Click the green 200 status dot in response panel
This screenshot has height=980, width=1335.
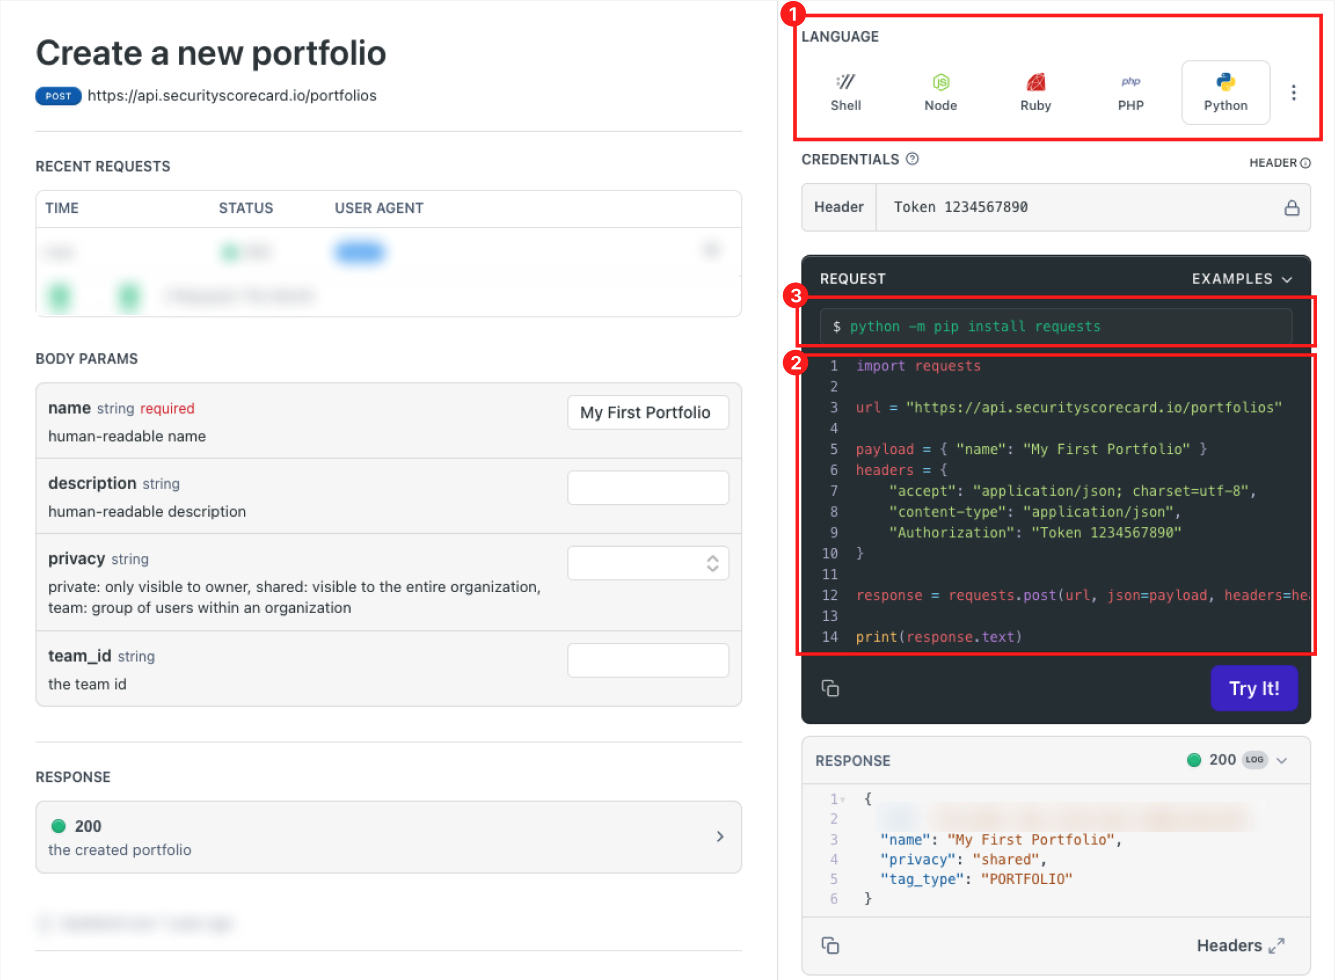tap(1193, 760)
